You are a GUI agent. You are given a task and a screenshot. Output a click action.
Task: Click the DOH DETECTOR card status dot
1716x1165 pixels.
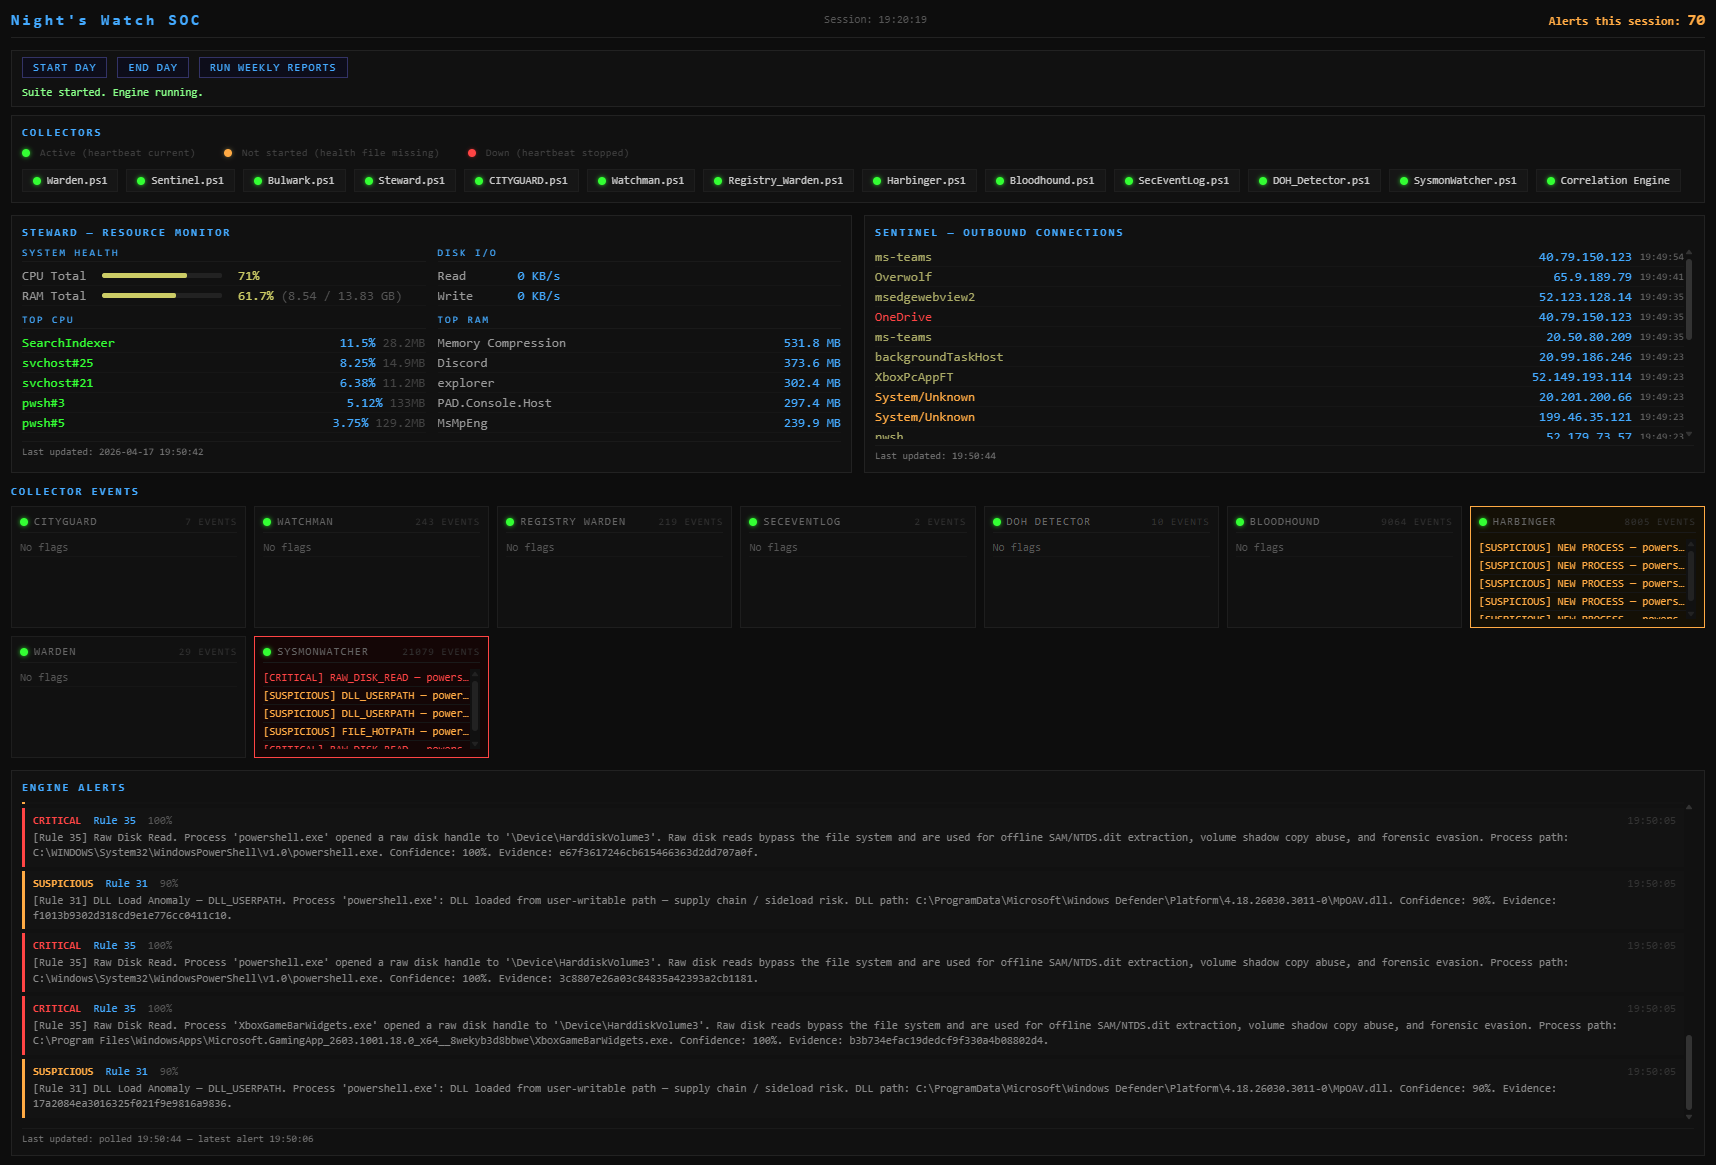pos(997,522)
